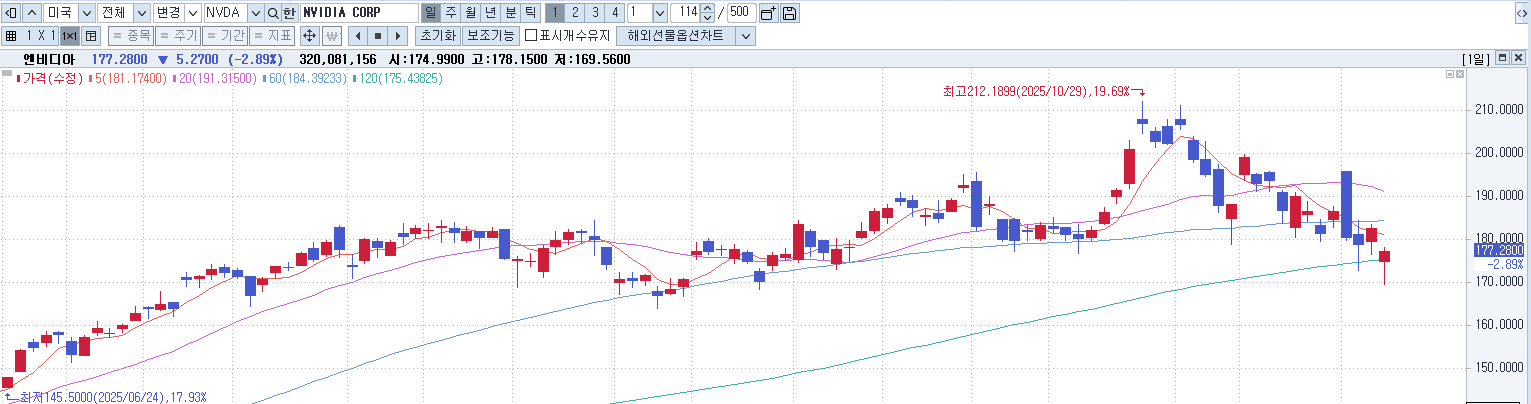Toggle the 1x1 chart layout button
Viewport: 1531px width, 404px height.
click(69, 36)
